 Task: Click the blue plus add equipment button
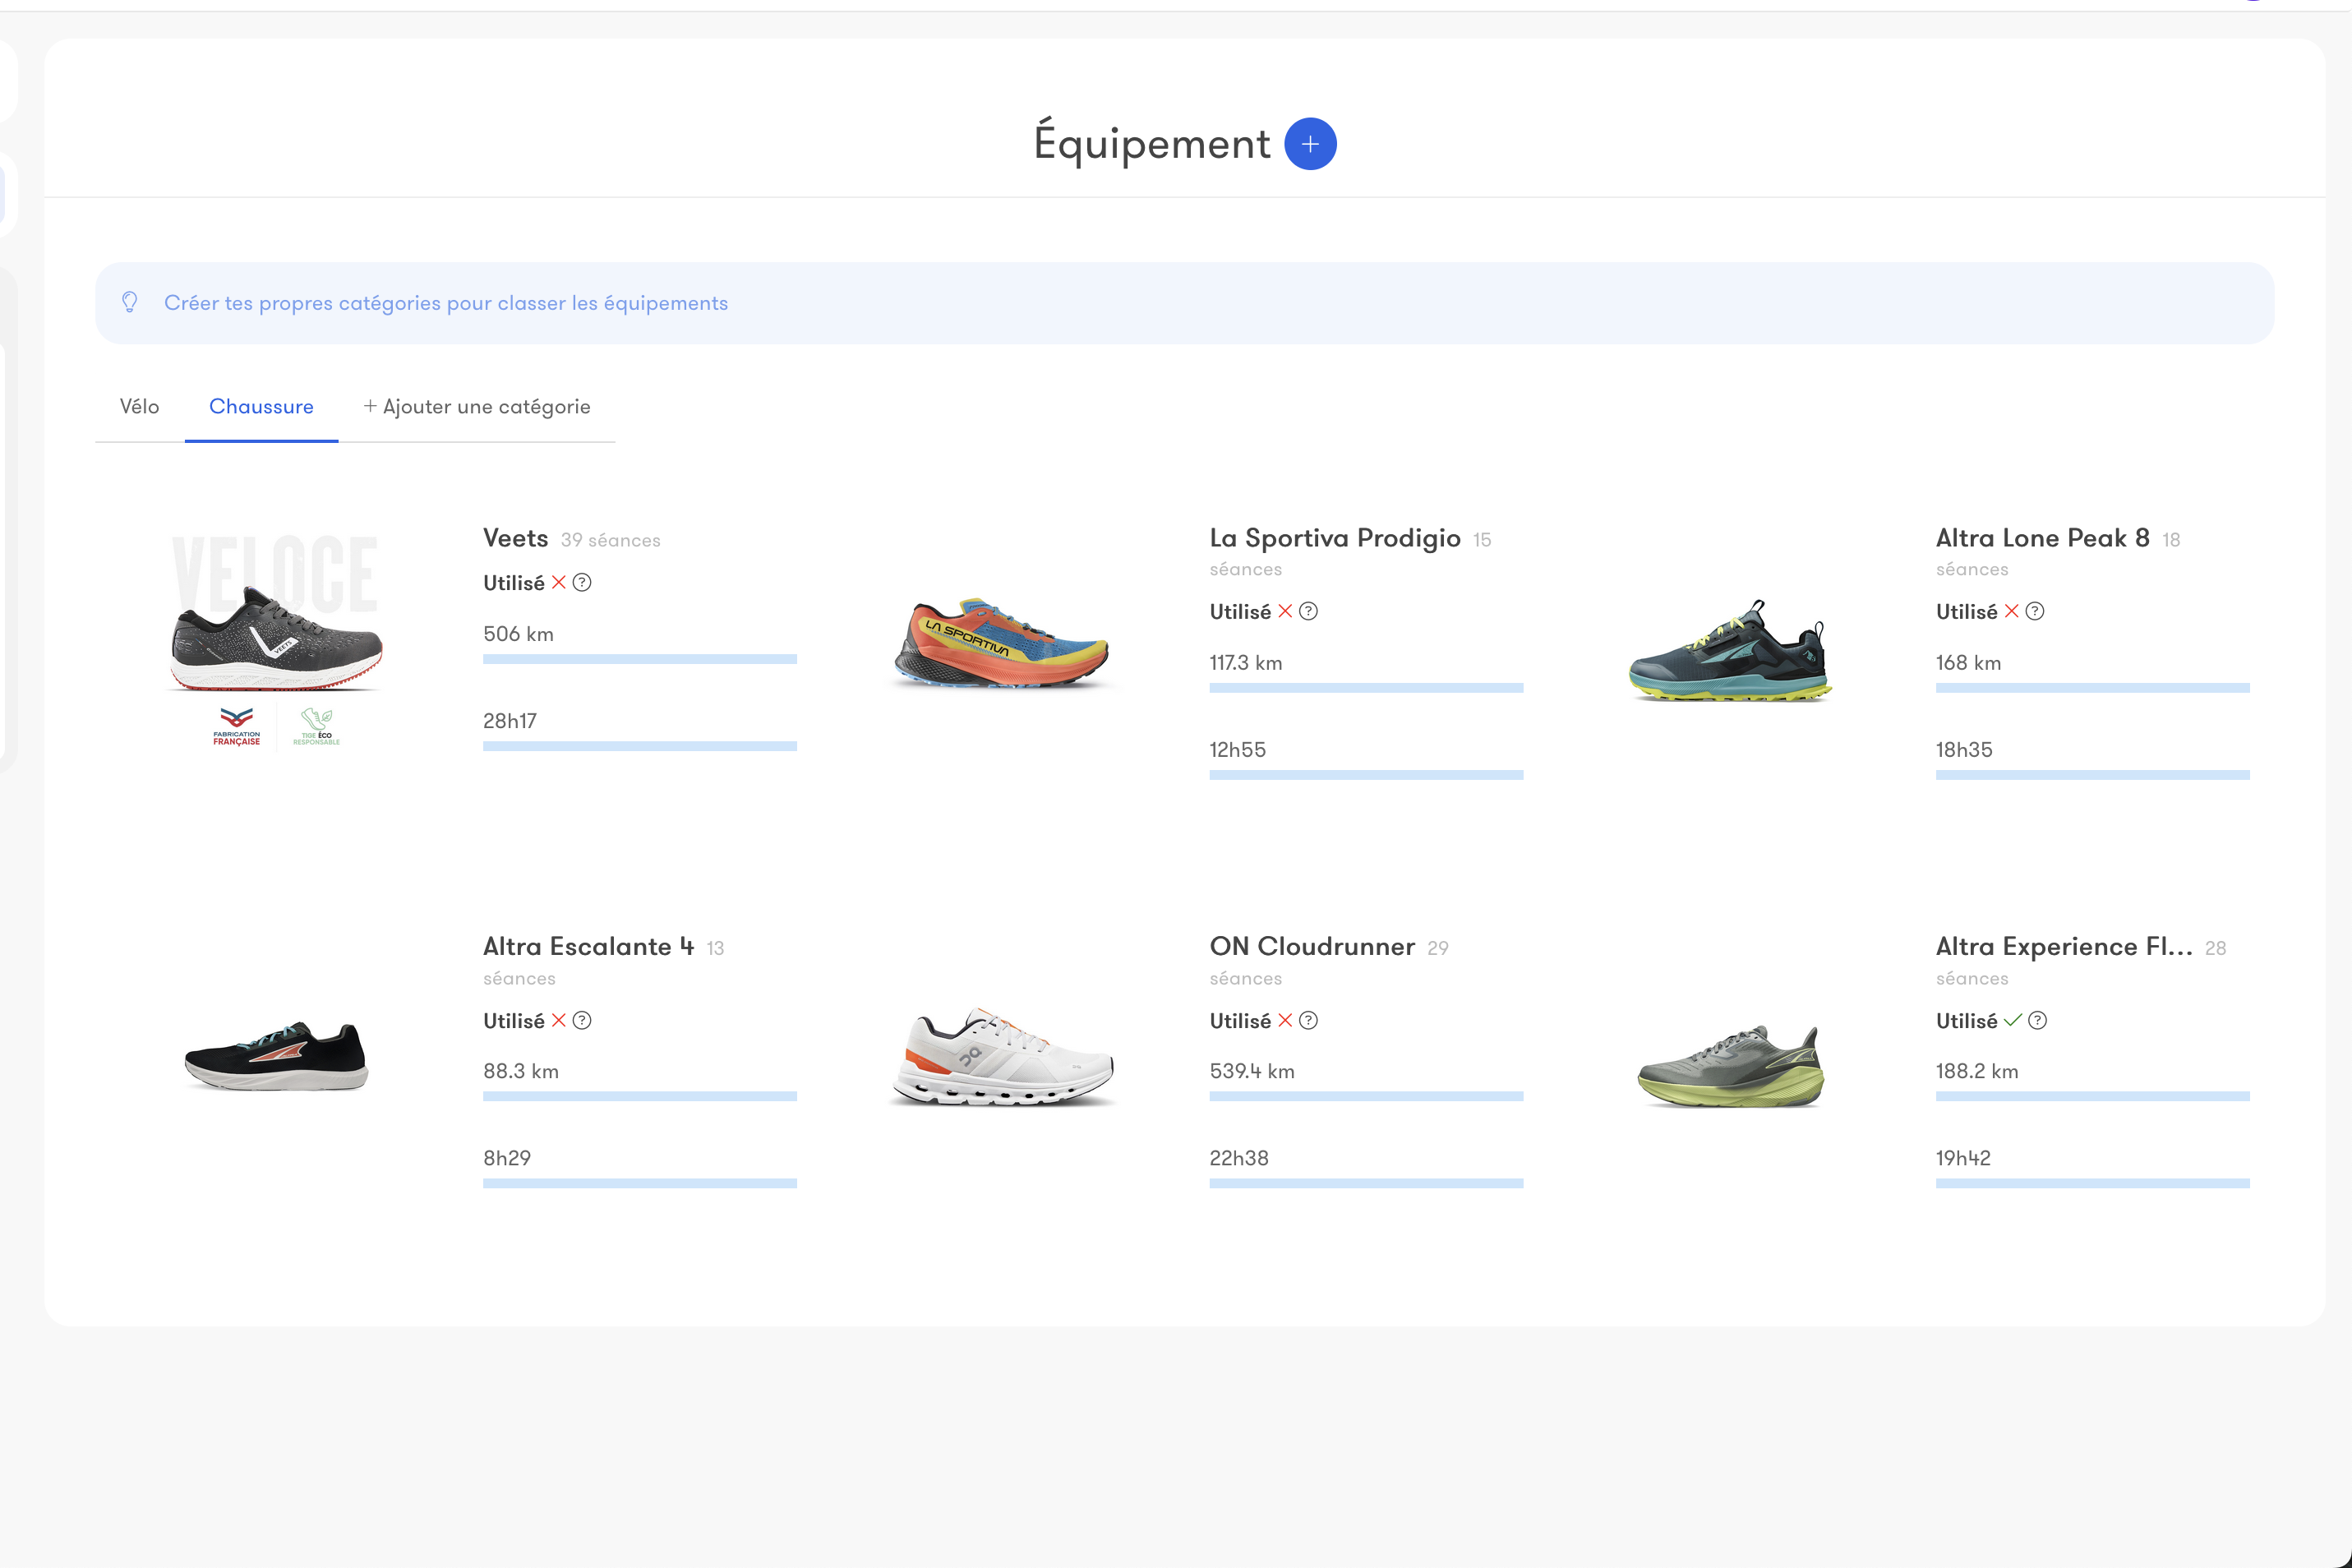coord(1310,144)
